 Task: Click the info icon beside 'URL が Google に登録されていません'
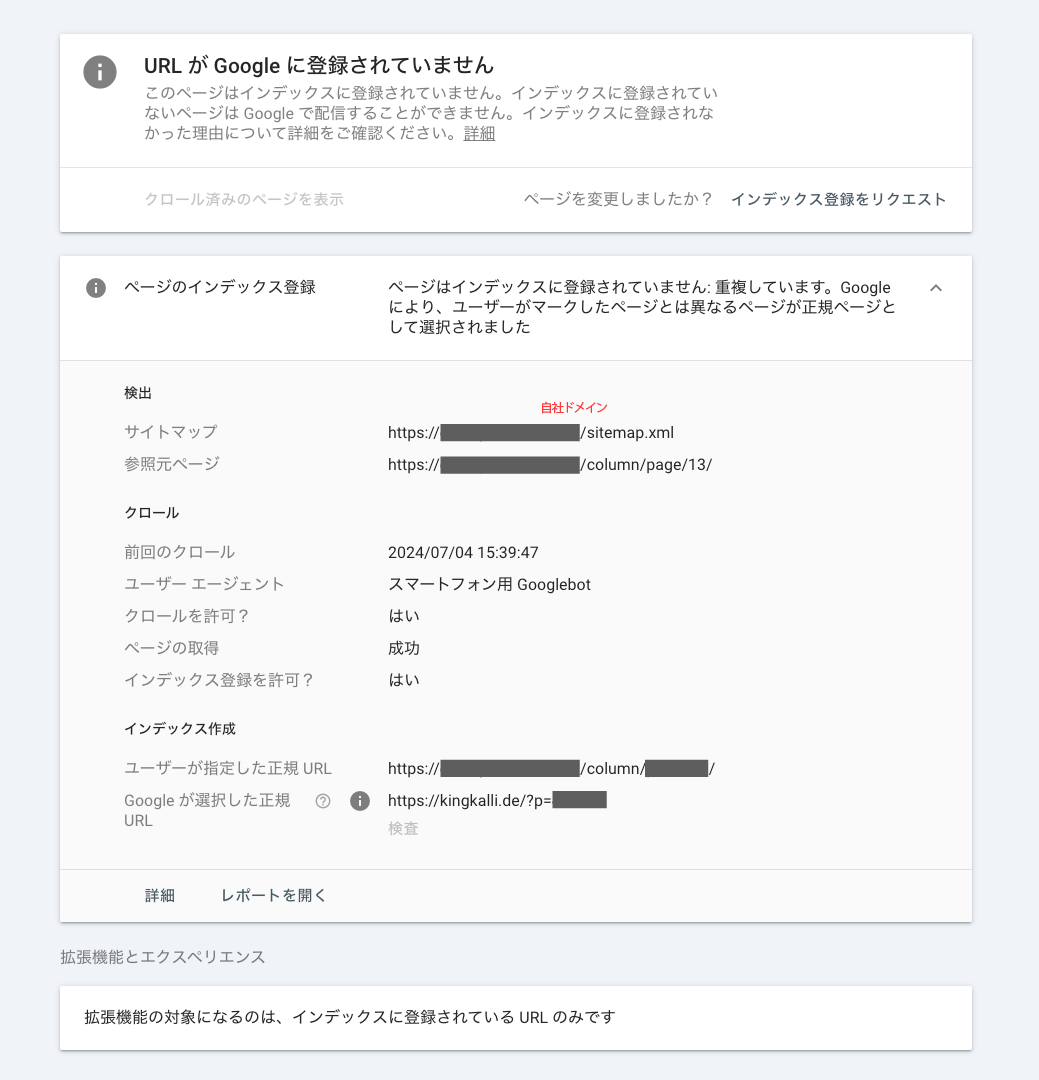pos(99,72)
